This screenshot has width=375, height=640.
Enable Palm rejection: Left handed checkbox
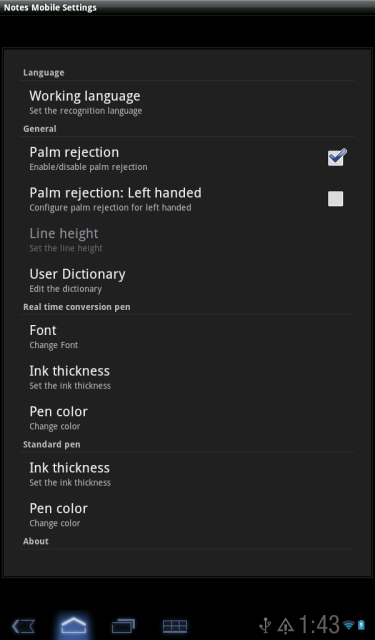pyautogui.click(x=335, y=198)
